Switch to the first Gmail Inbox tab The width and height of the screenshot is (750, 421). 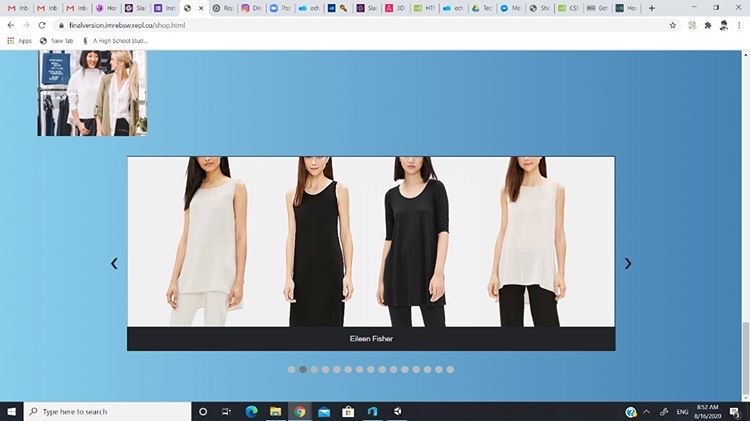pyautogui.click(x=18, y=8)
